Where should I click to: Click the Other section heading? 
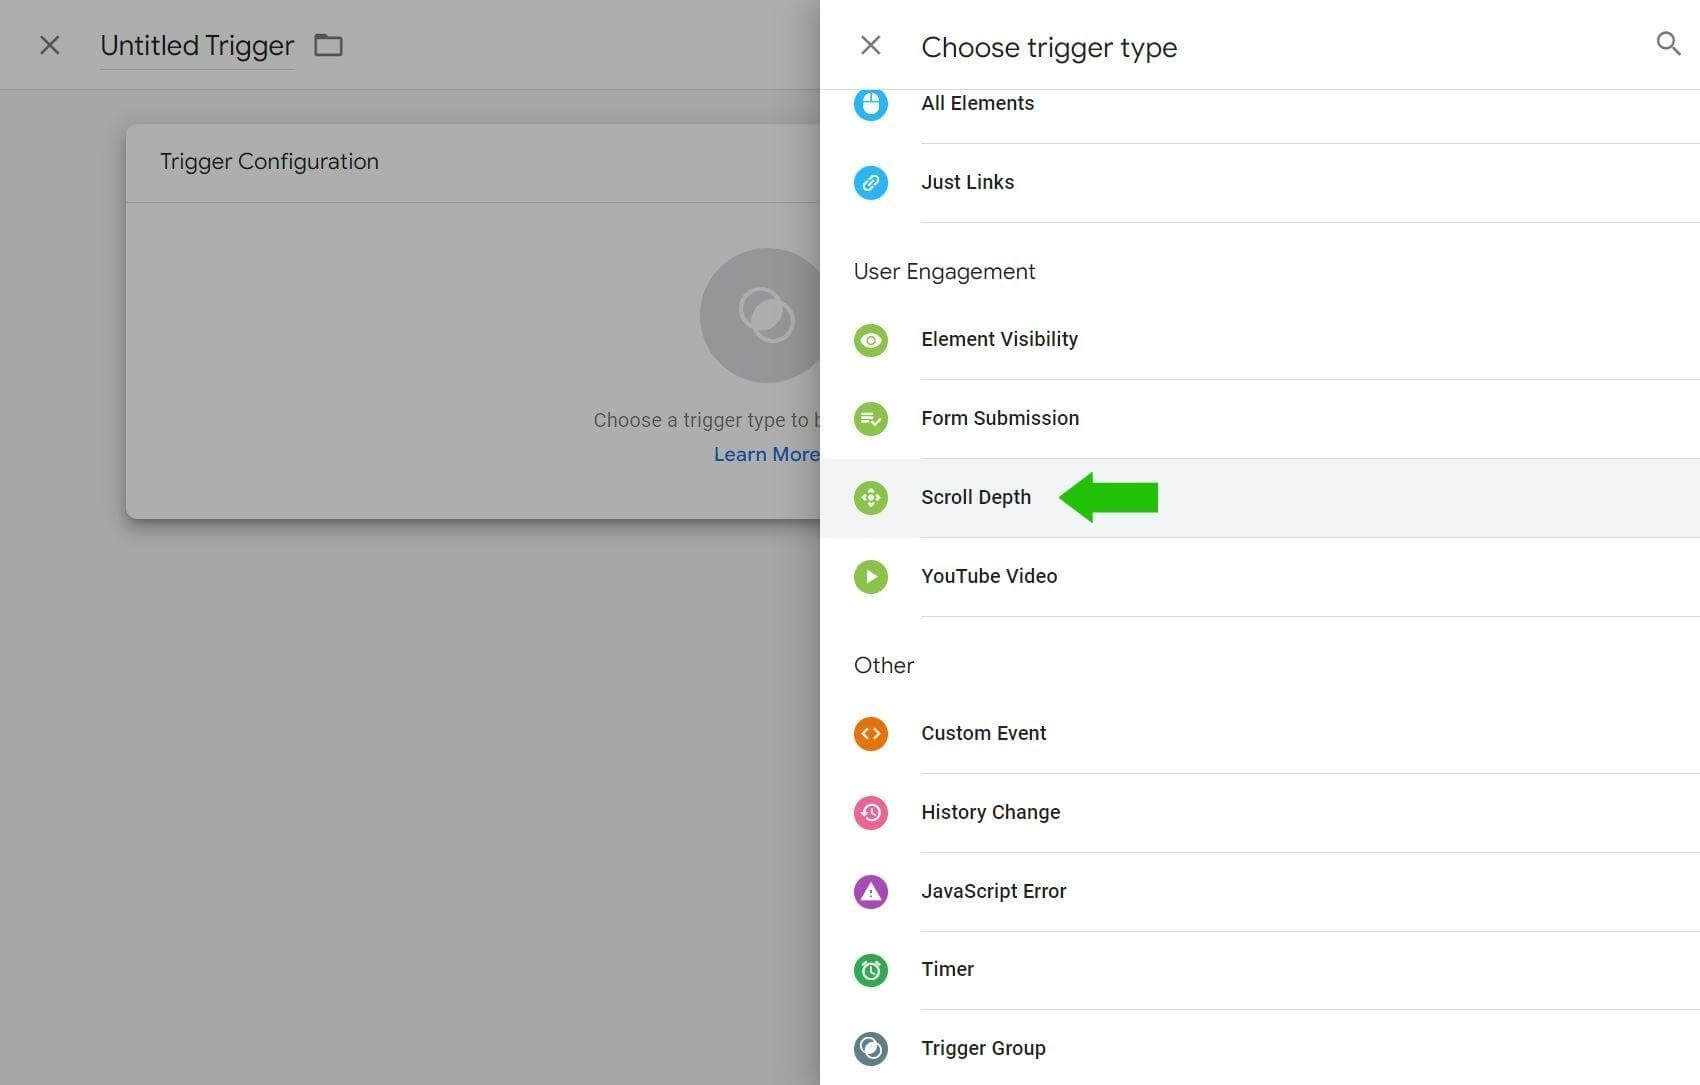884,666
